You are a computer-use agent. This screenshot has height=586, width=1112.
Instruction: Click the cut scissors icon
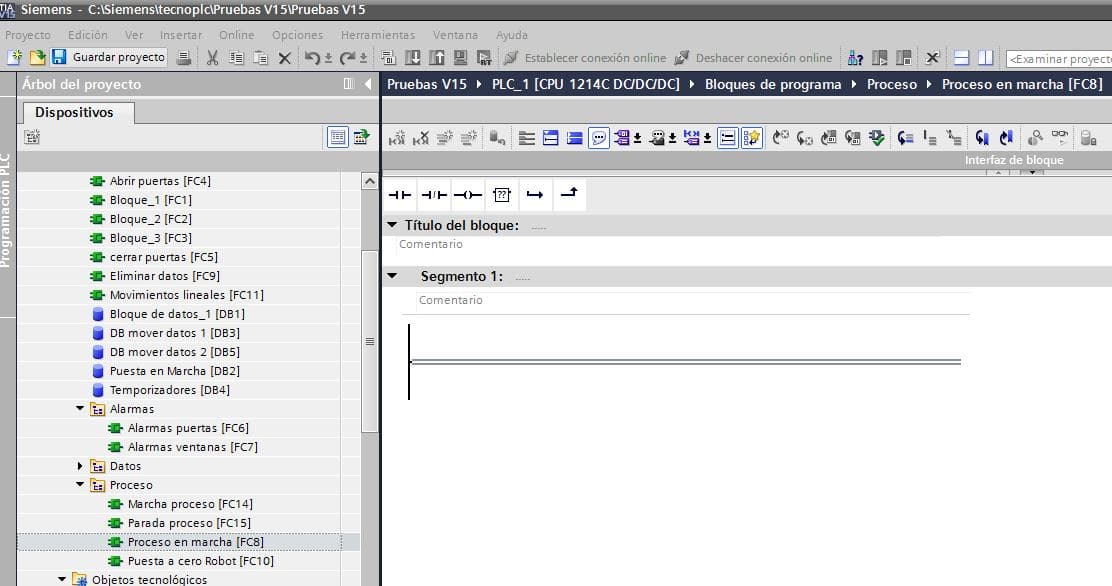point(212,58)
